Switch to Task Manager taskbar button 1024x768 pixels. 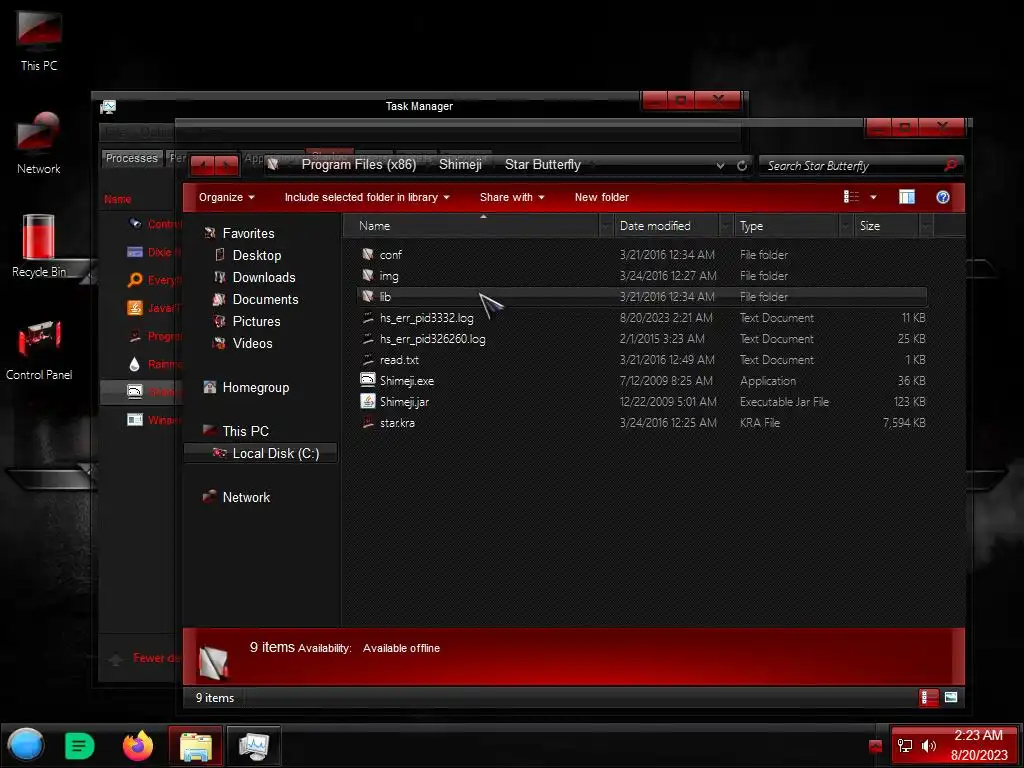253,745
